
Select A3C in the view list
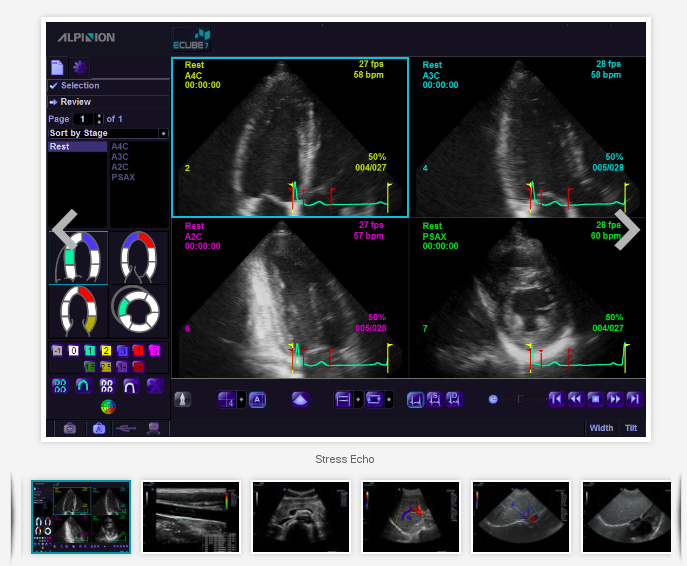tap(120, 157)
